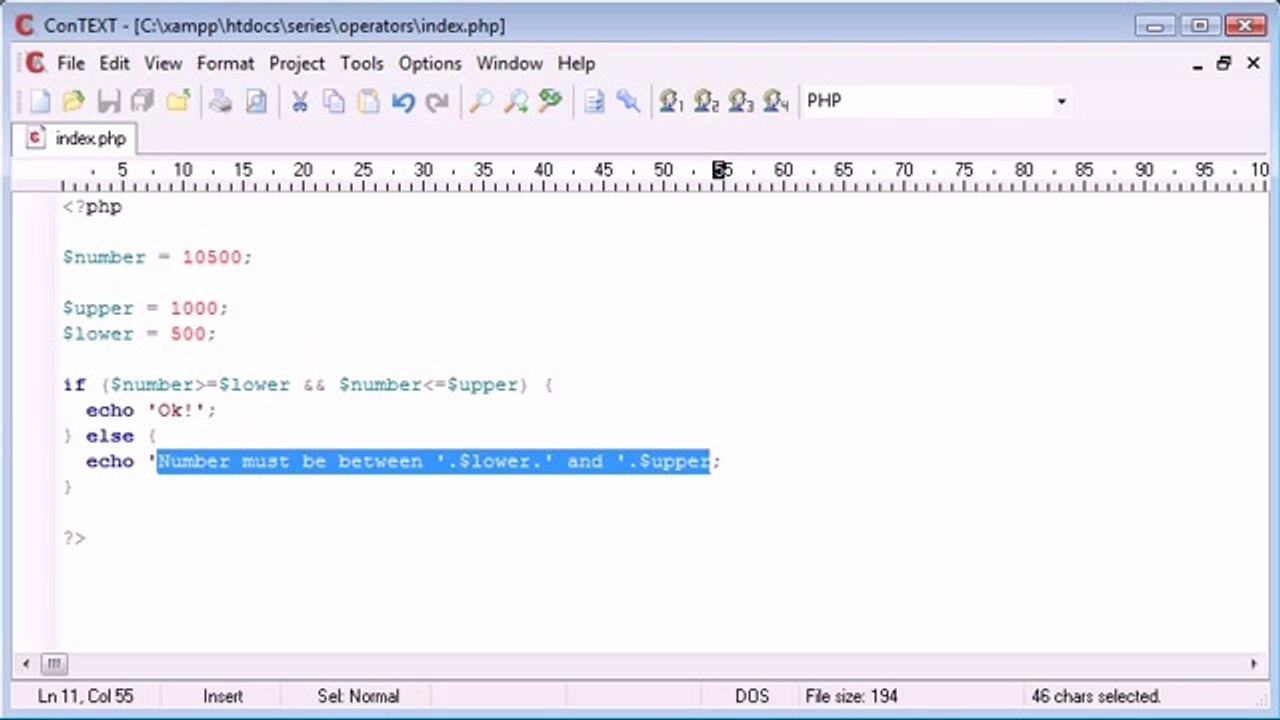Click the '?>' closing tag
This screenshot has height=720, width=1280.
pyautogui.click(x=74, y=538)
